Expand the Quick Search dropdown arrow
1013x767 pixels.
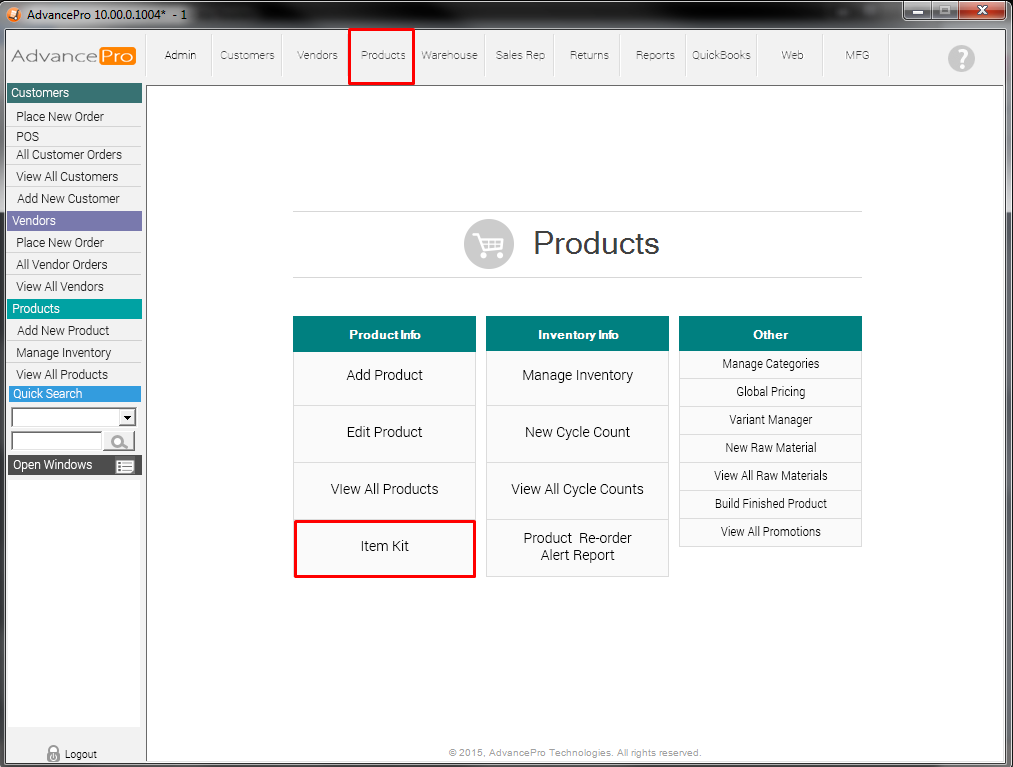[127, 418]
